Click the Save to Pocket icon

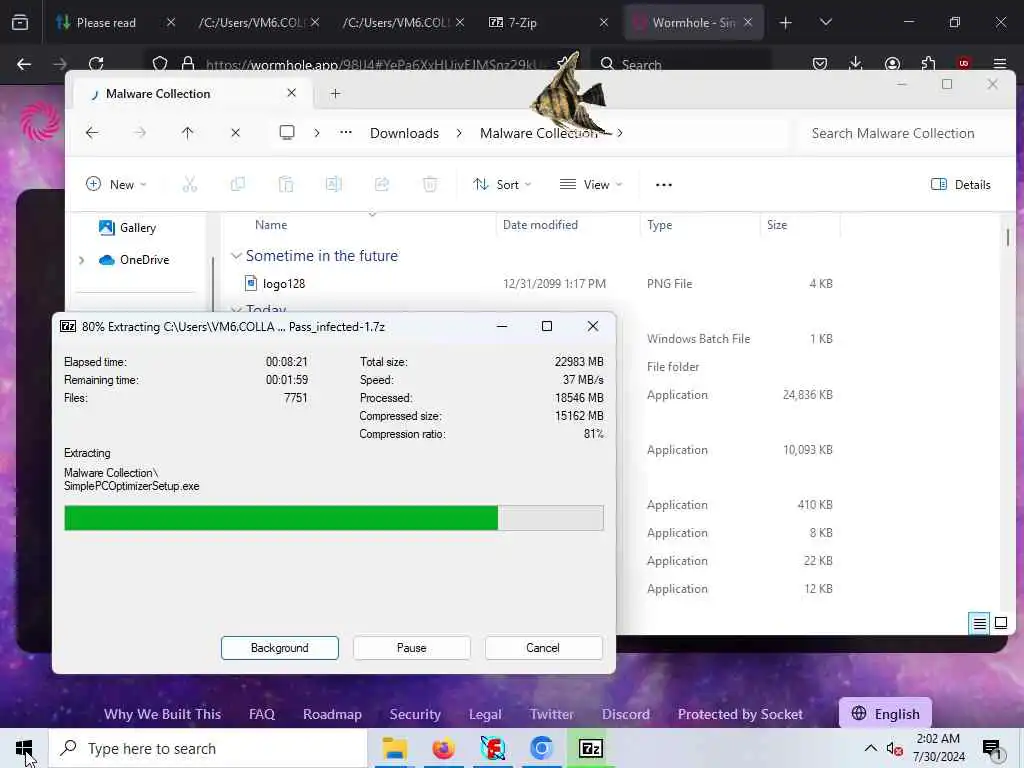tap(820, 63)
